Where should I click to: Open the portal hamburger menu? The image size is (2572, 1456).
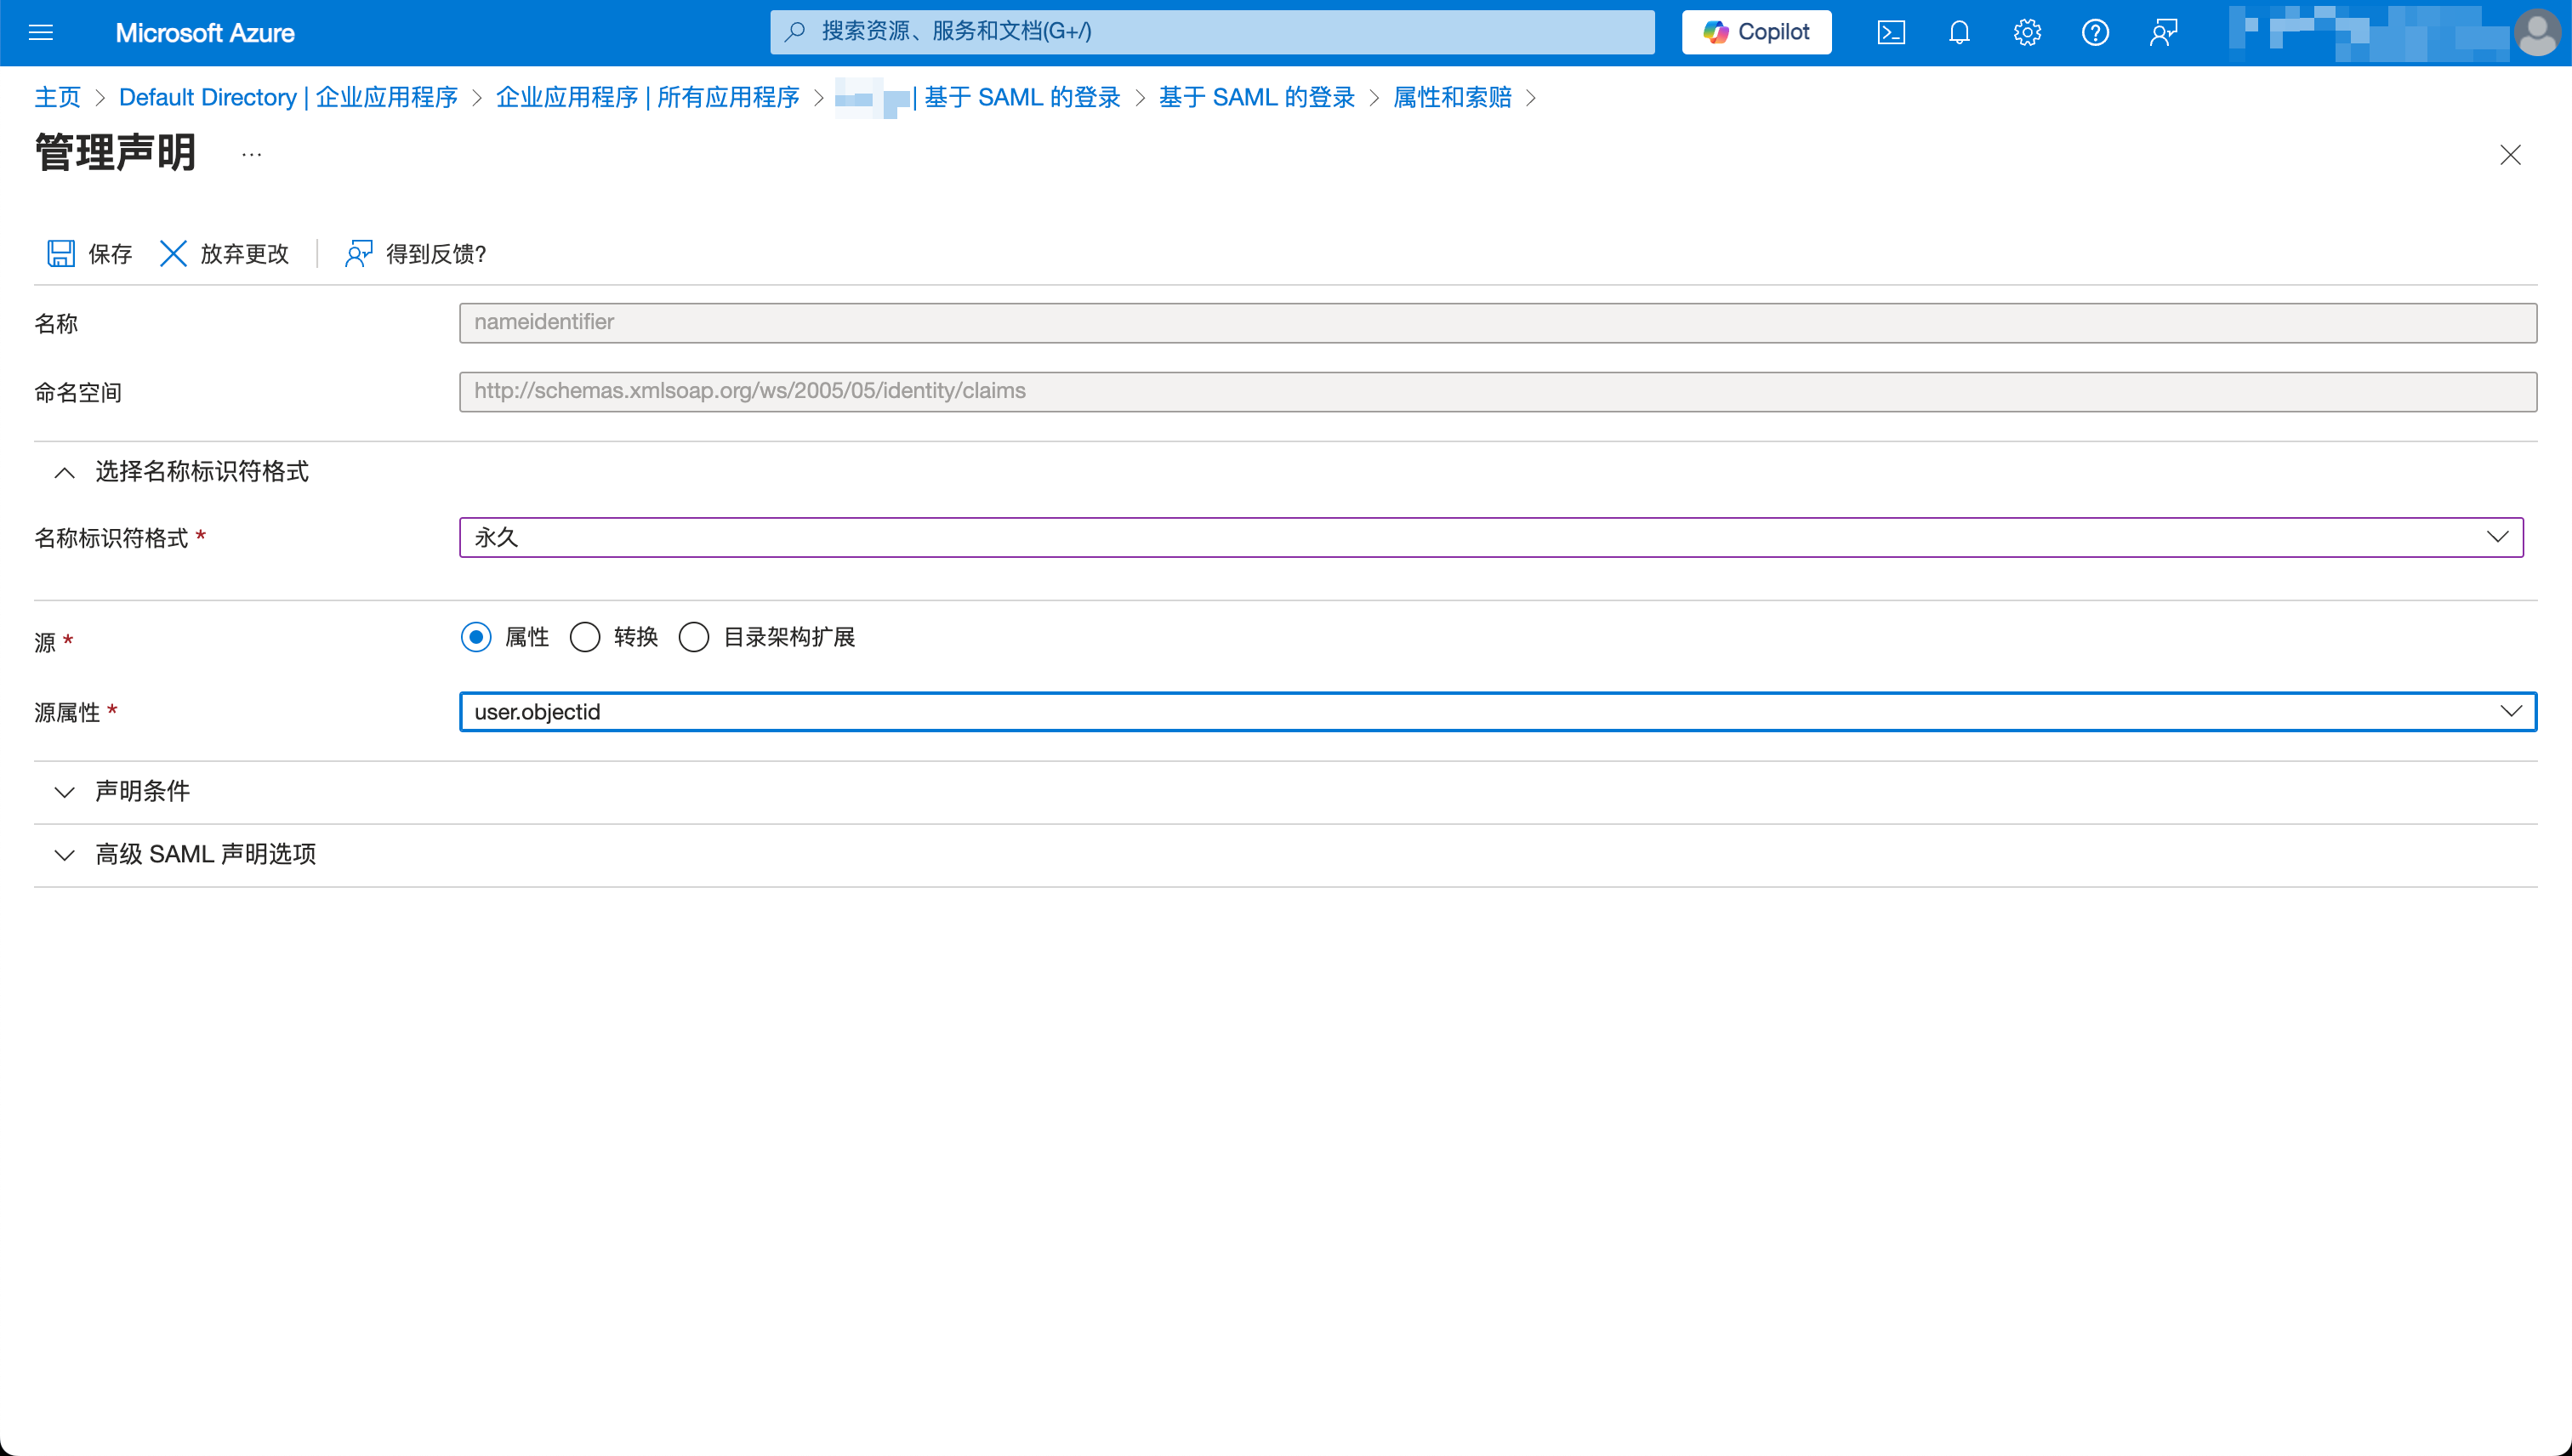tap(41, 32)
